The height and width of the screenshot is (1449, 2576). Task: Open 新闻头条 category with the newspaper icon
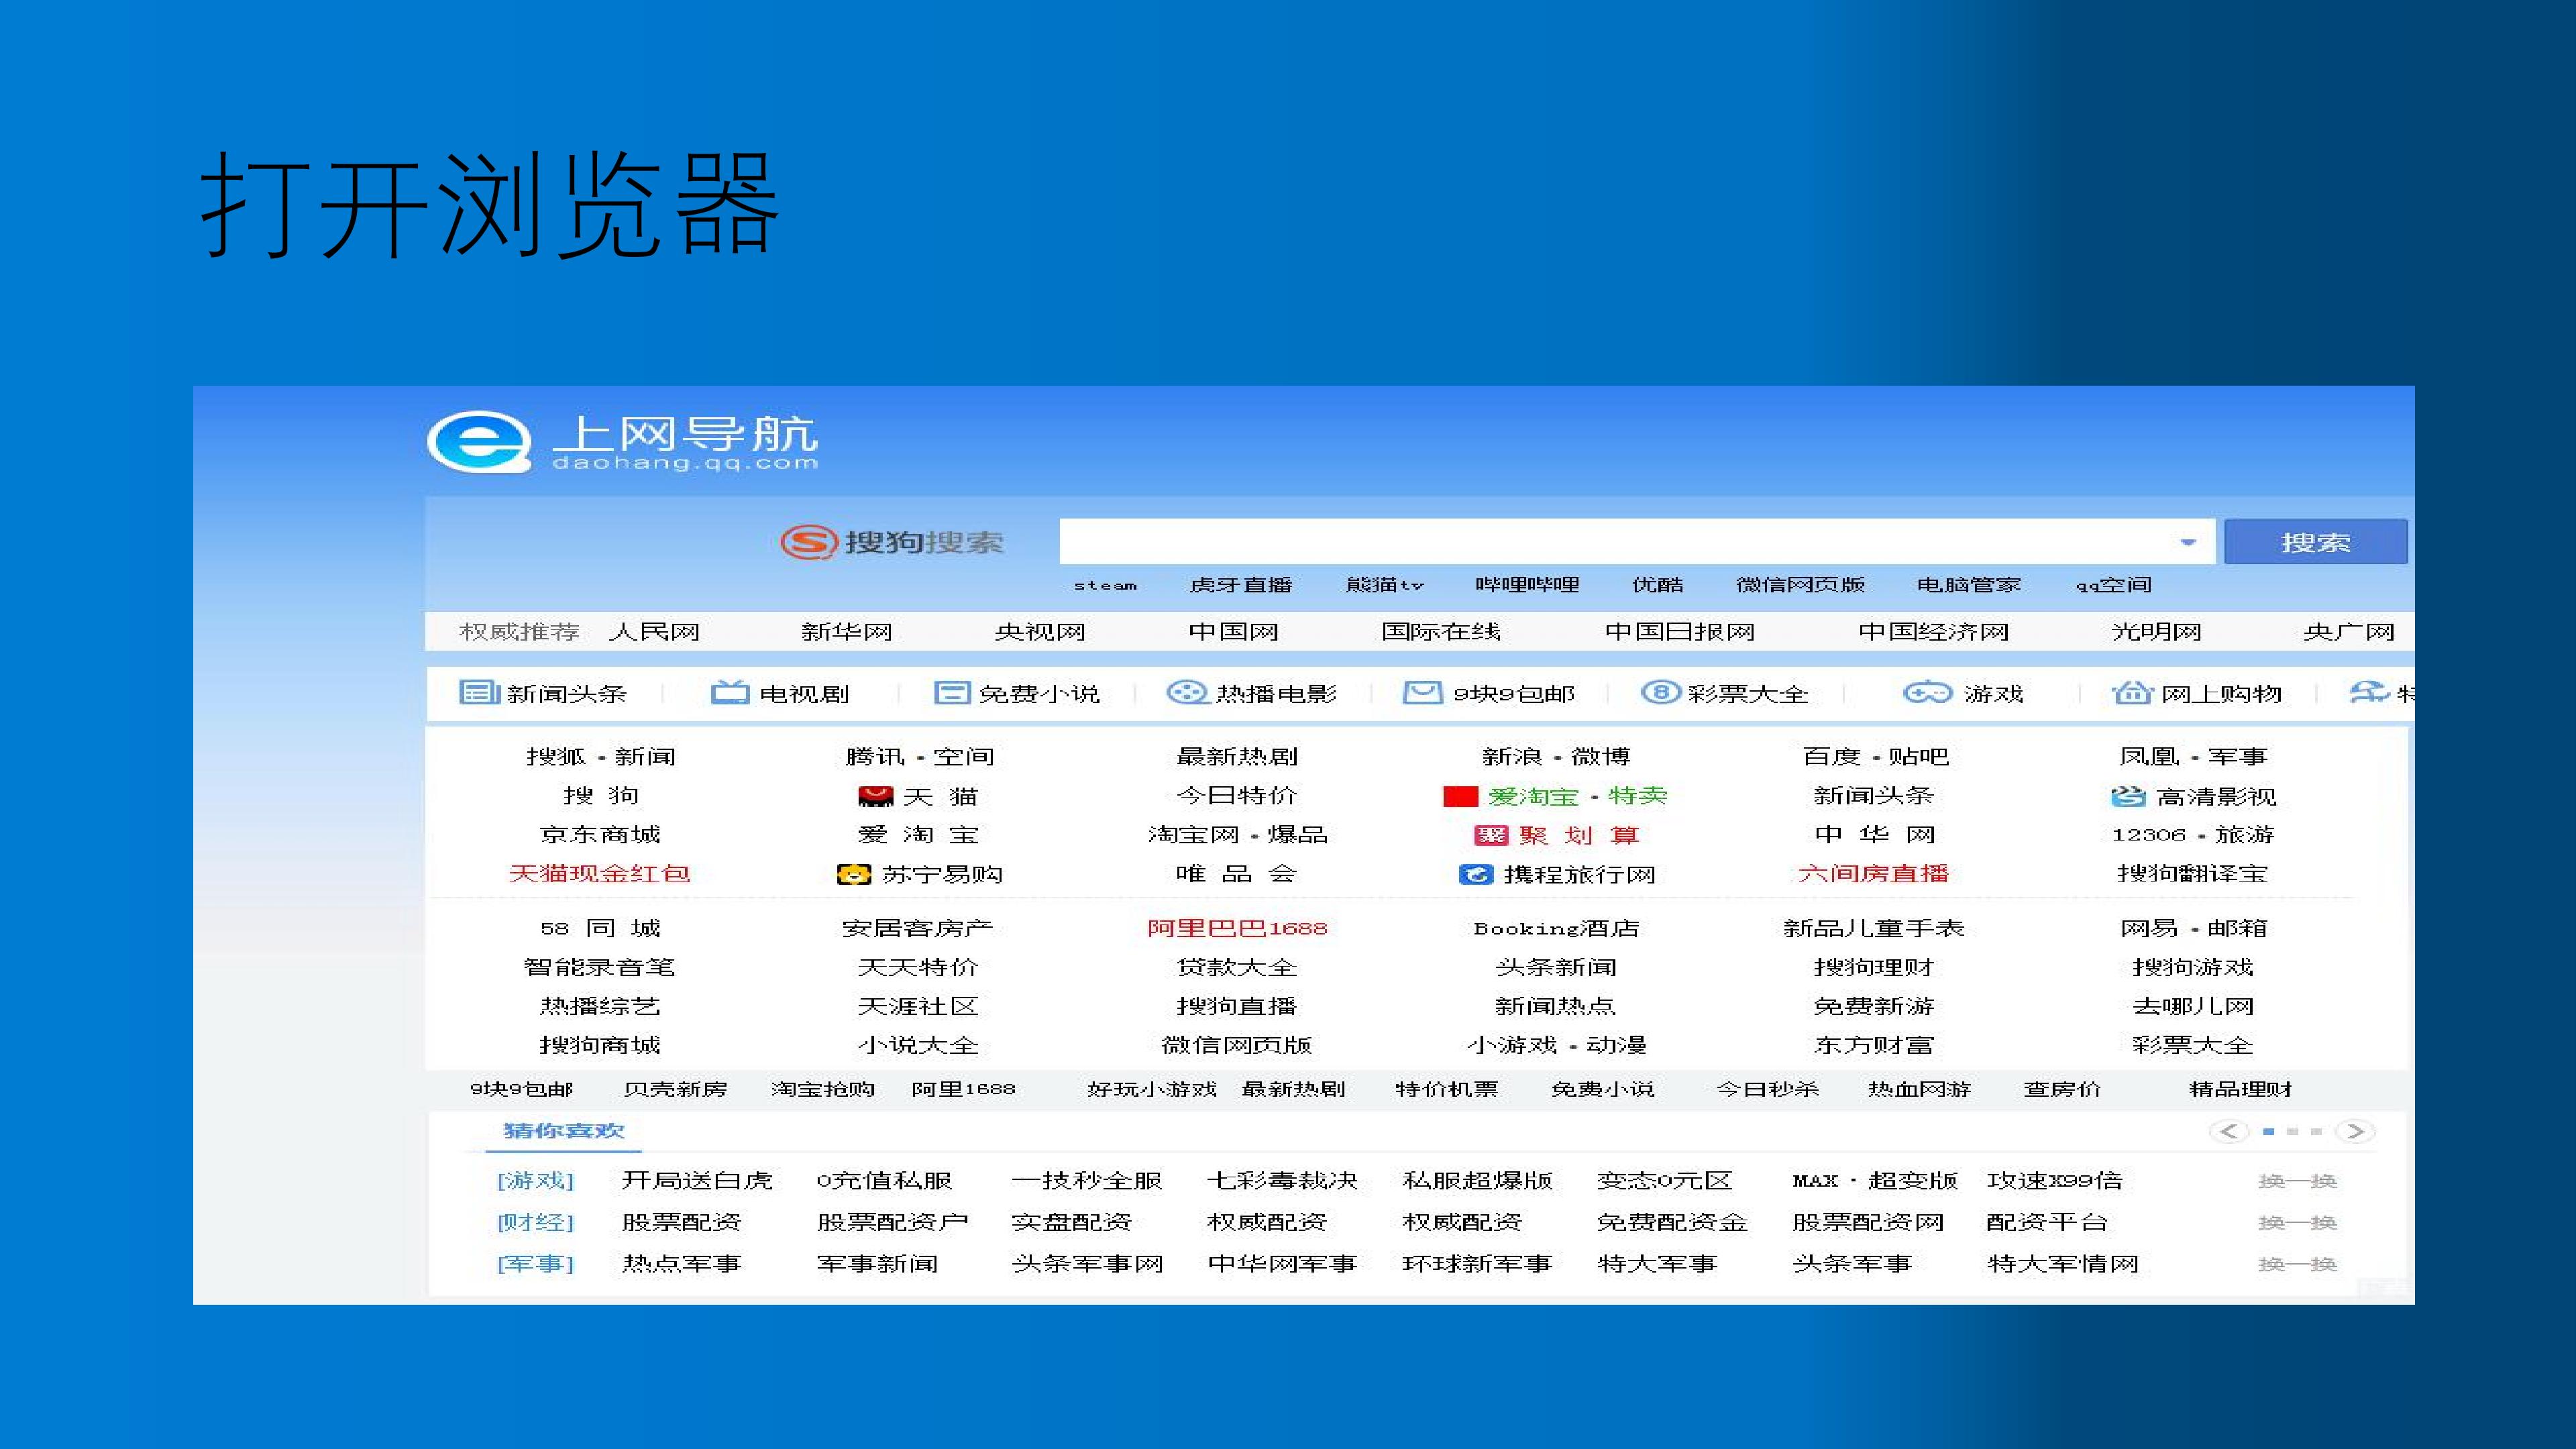pos(543,693)
